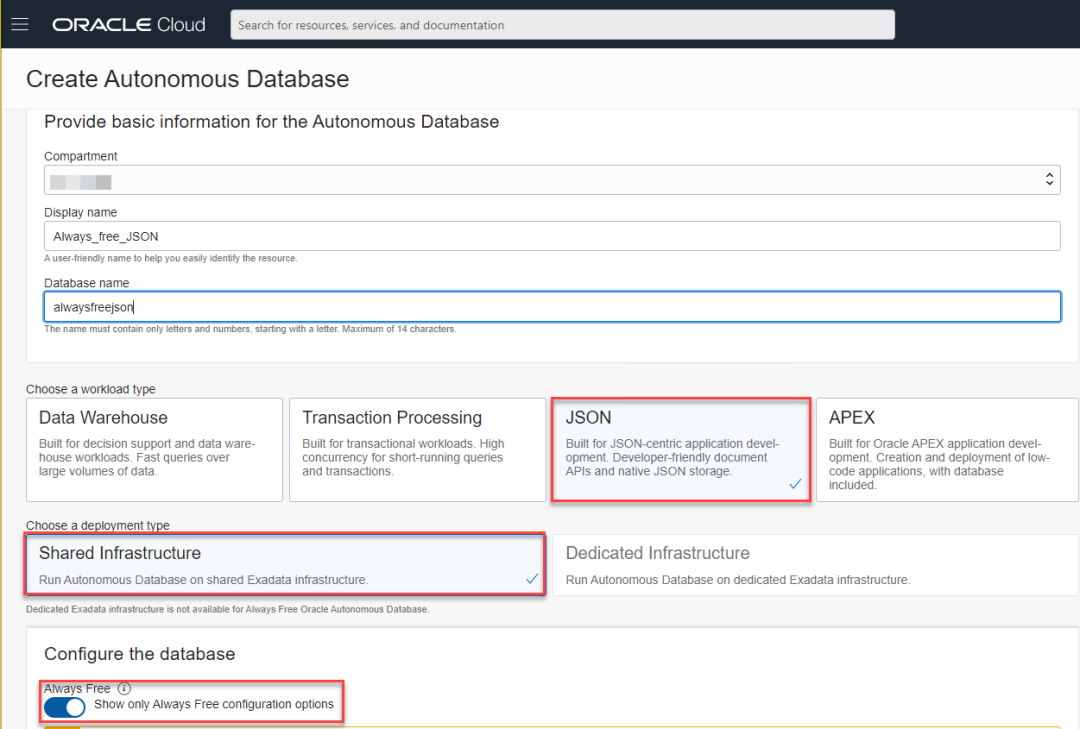
Task: Click the Dedicated Exadata not available note
Action: [227, 610]
